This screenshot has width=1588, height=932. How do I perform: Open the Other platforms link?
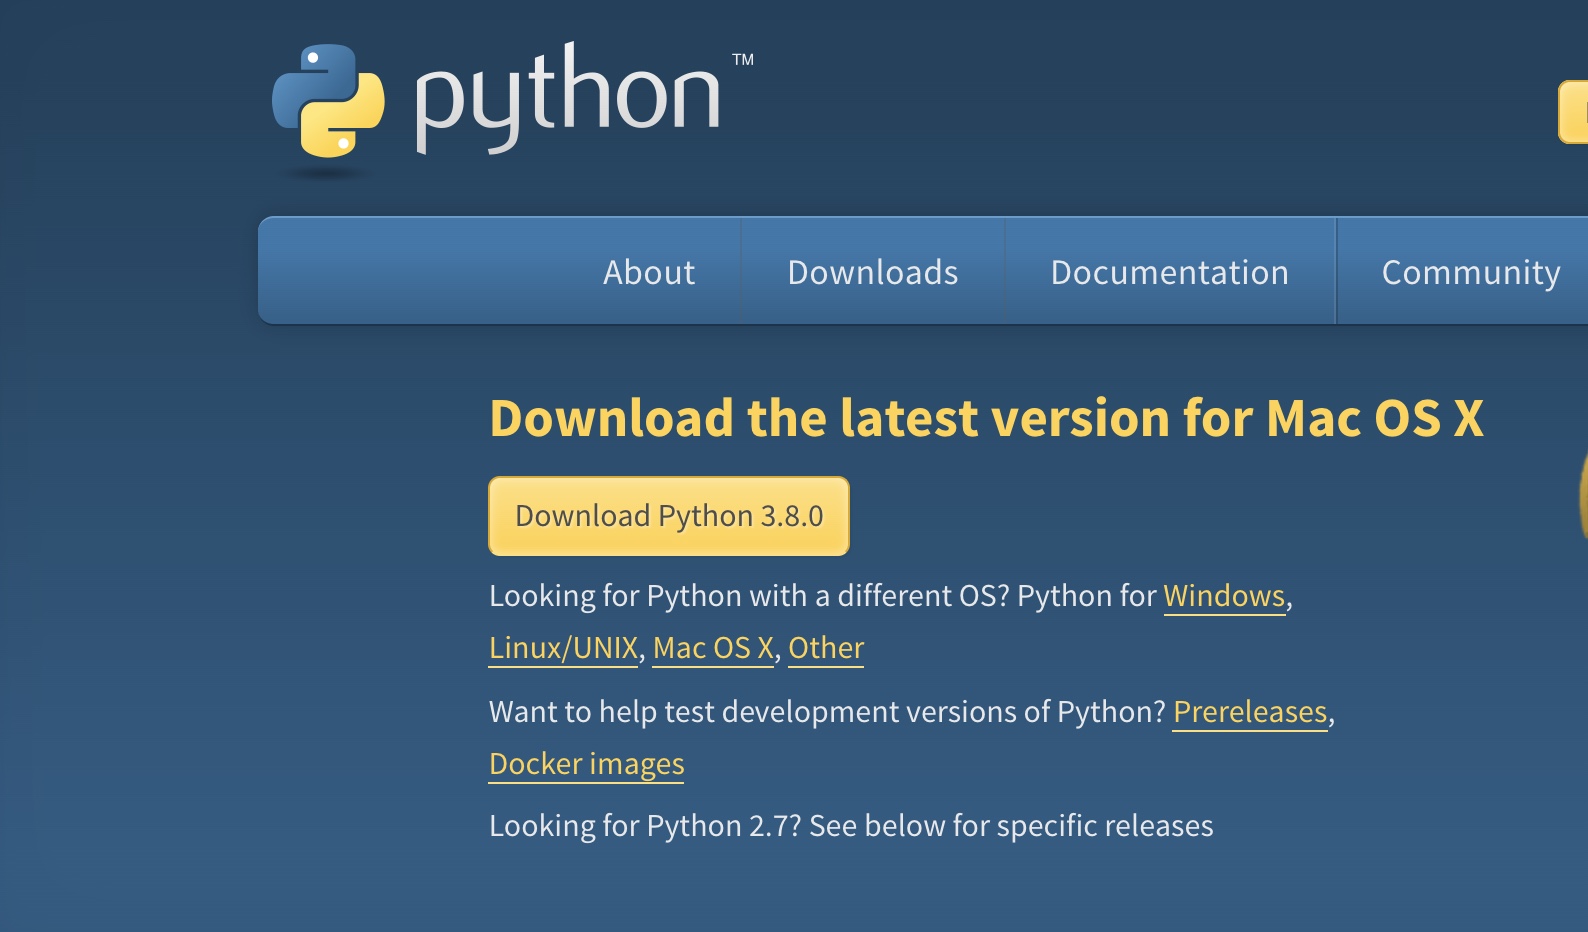coord(826,648)
